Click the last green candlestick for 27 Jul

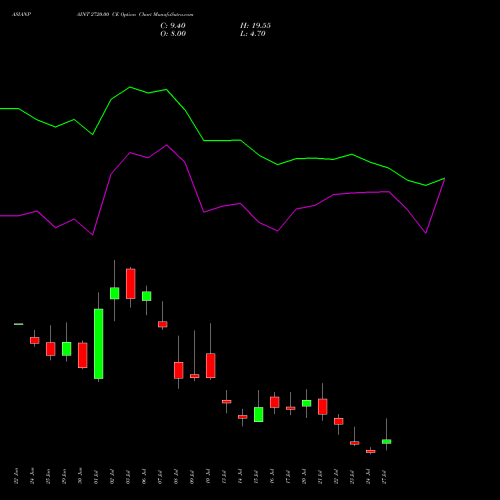pyautogui.click(x=387, y=441)
